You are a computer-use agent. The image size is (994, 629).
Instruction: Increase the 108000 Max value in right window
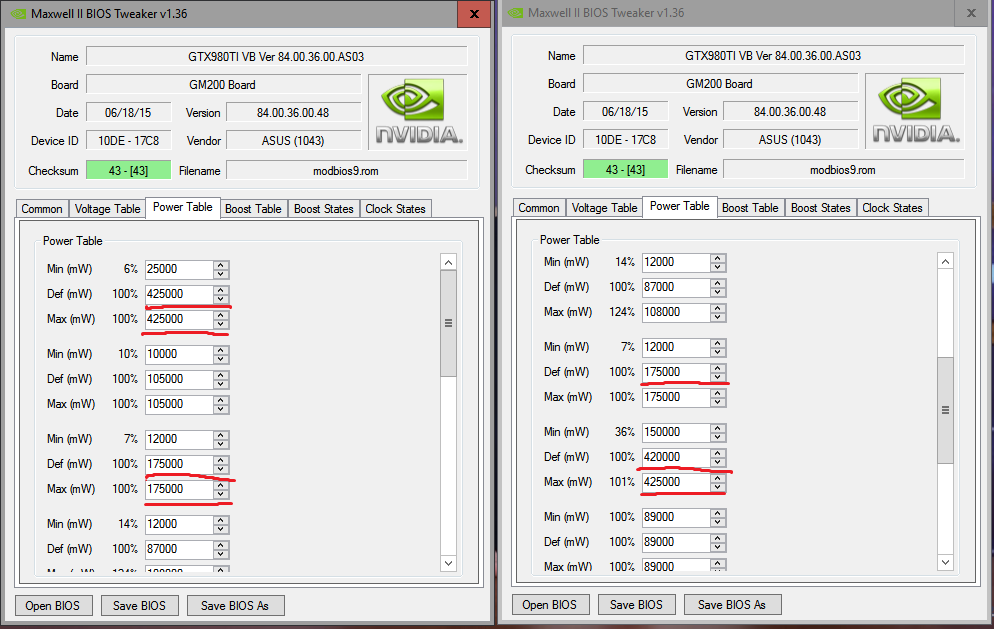(x=718, y=308)
